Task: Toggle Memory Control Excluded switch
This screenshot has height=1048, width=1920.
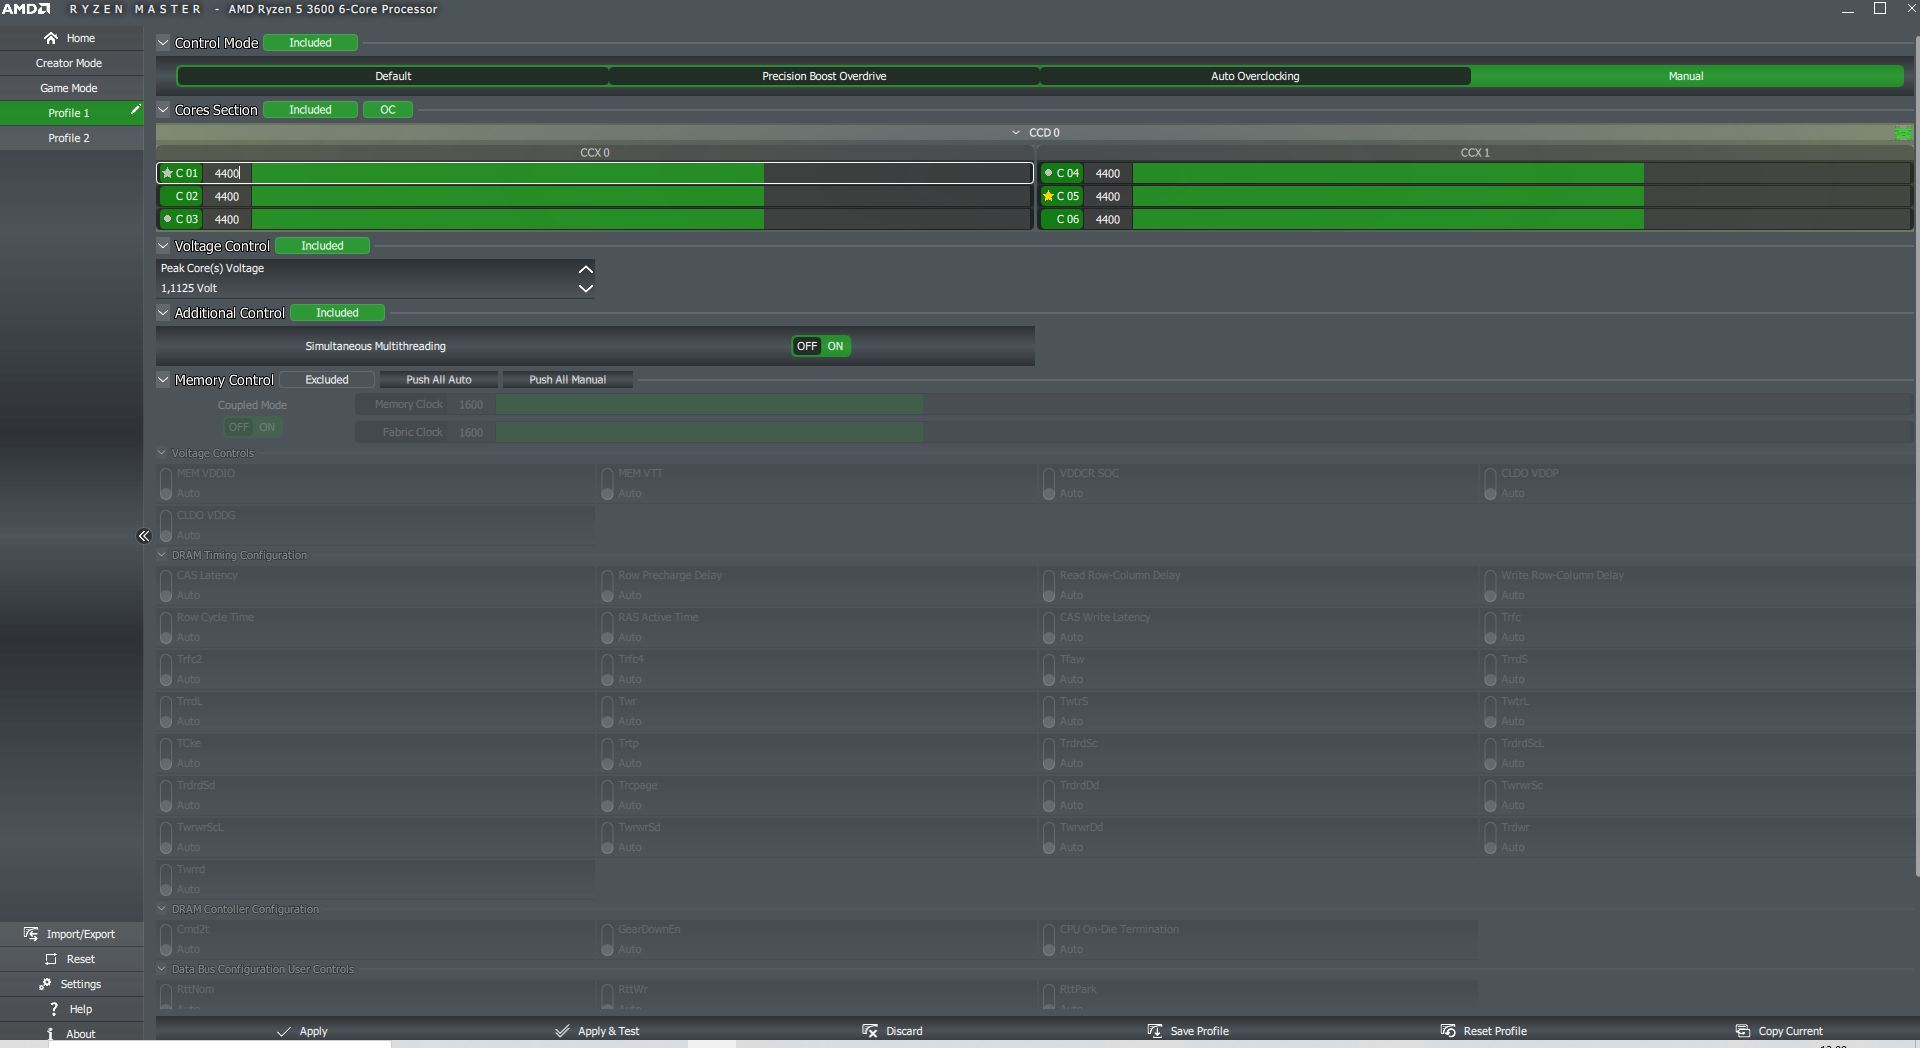Action: [x=327, y=380]
